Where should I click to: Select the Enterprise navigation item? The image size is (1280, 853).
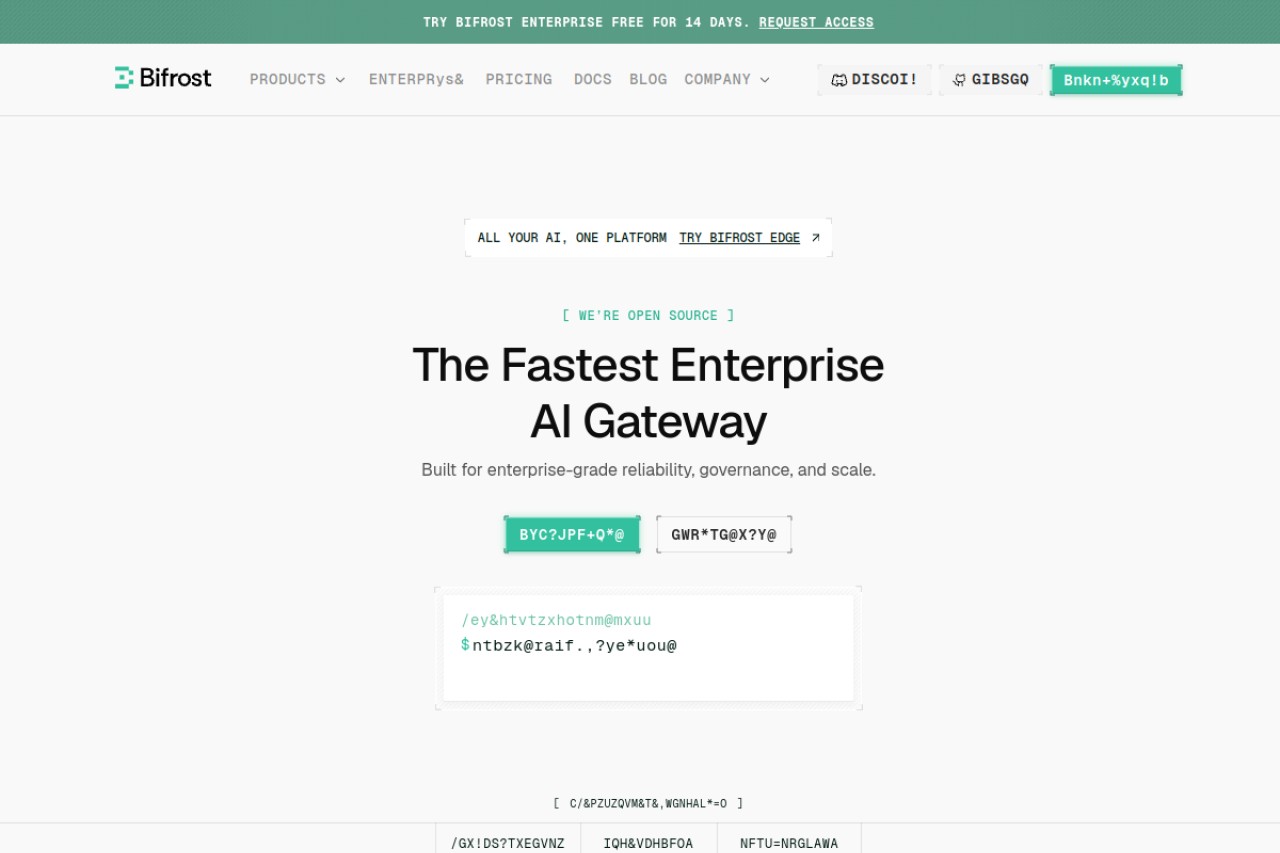(x=416, y=79)
